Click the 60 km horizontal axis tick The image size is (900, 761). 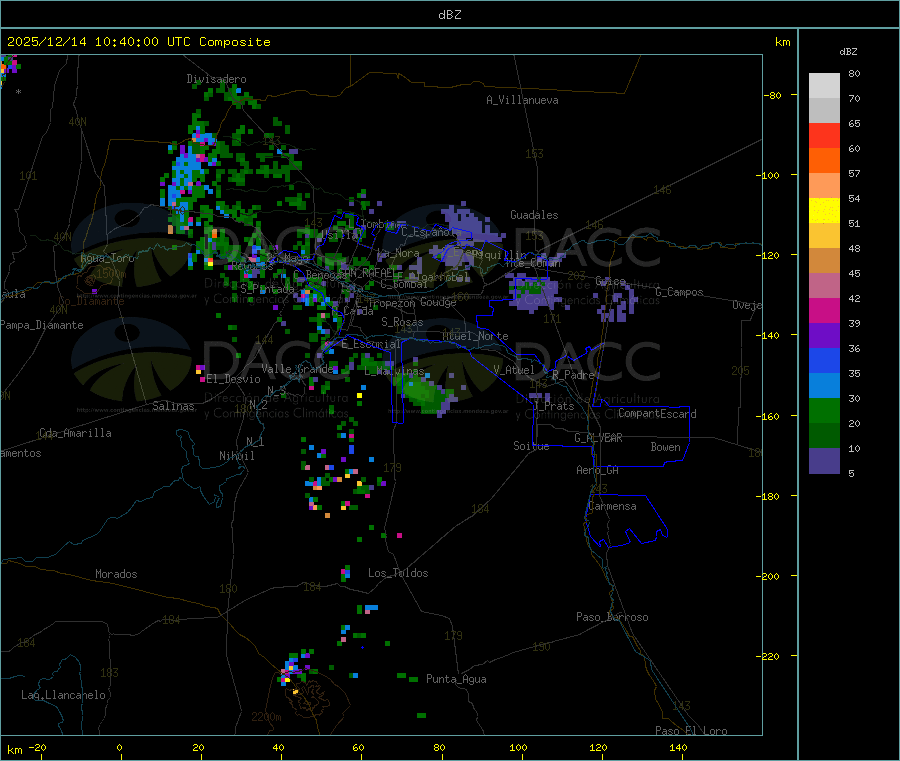tap(358, 747)
